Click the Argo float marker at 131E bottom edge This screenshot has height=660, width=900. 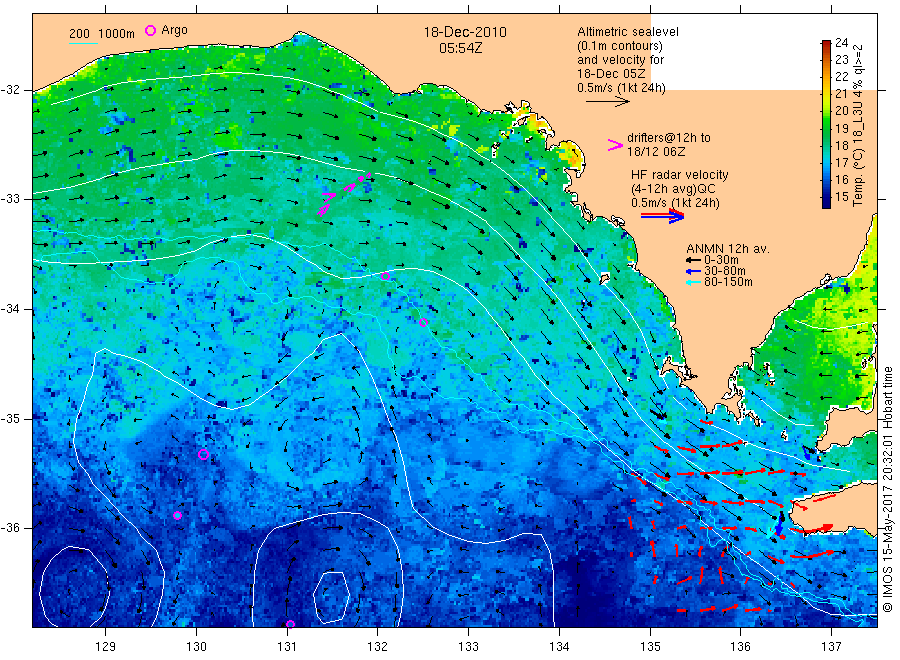click(290, 624)
